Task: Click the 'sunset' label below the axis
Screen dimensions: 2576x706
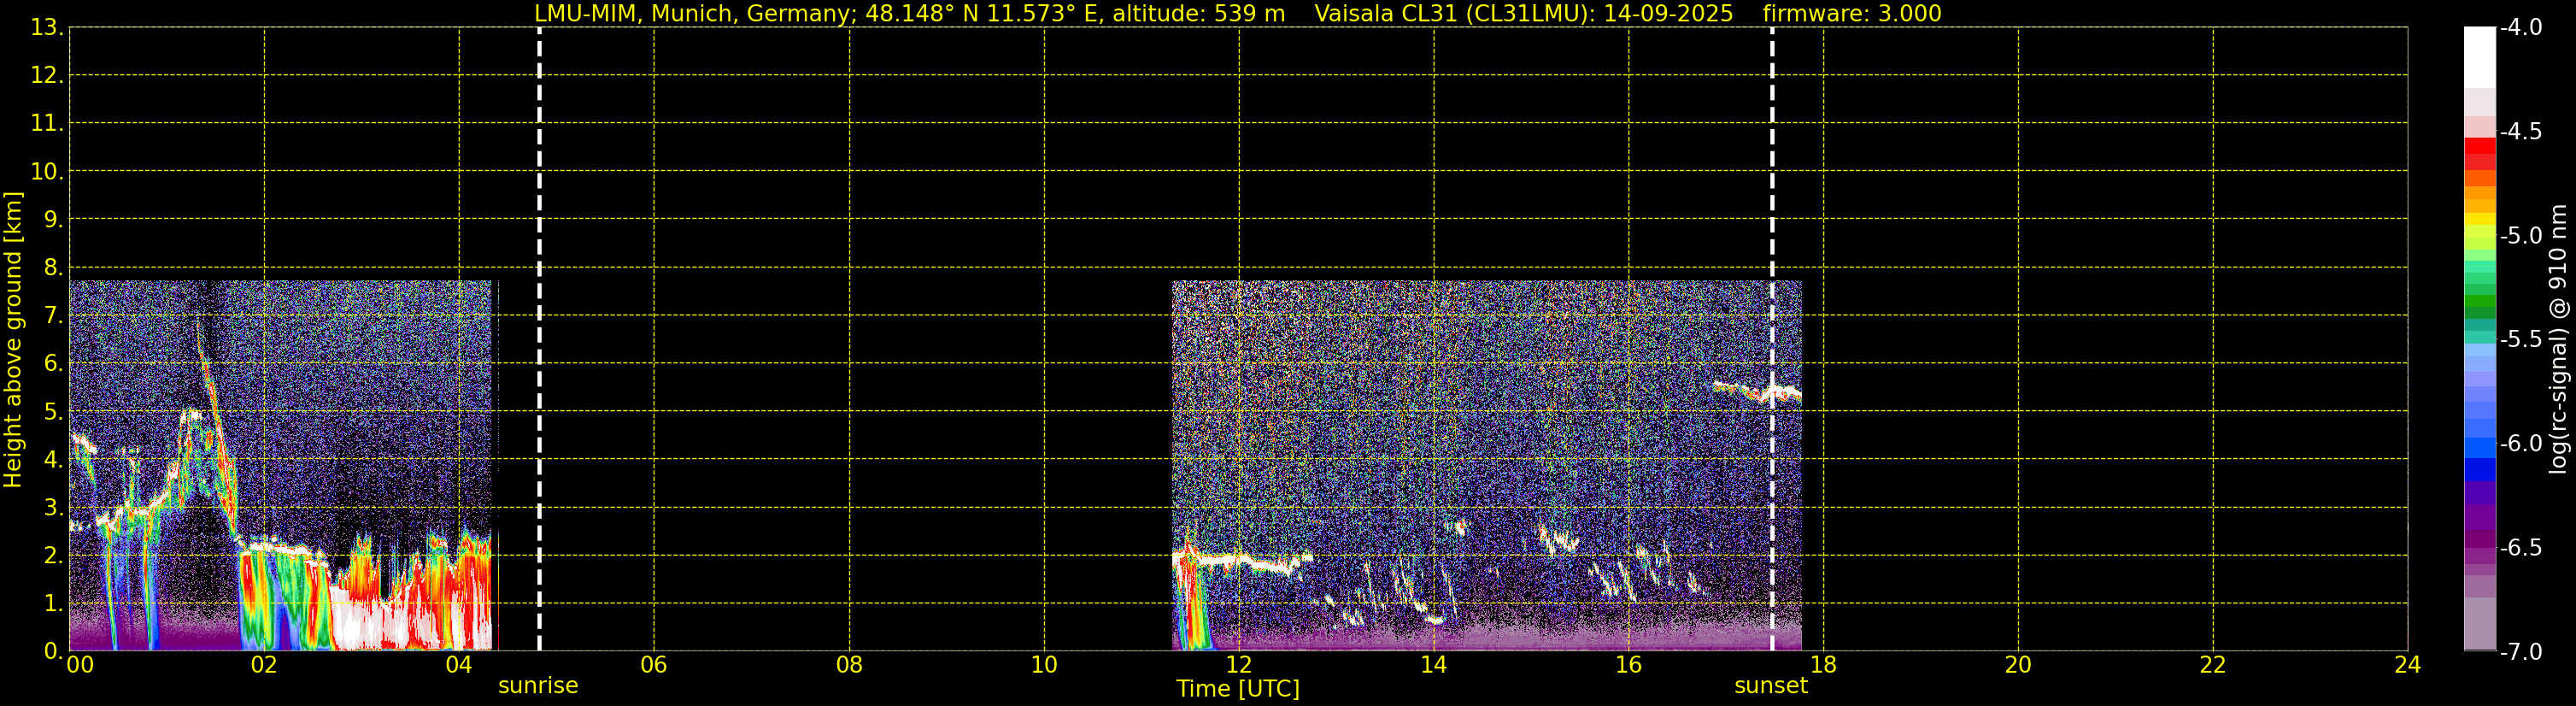Action: tap(1771, 685)
